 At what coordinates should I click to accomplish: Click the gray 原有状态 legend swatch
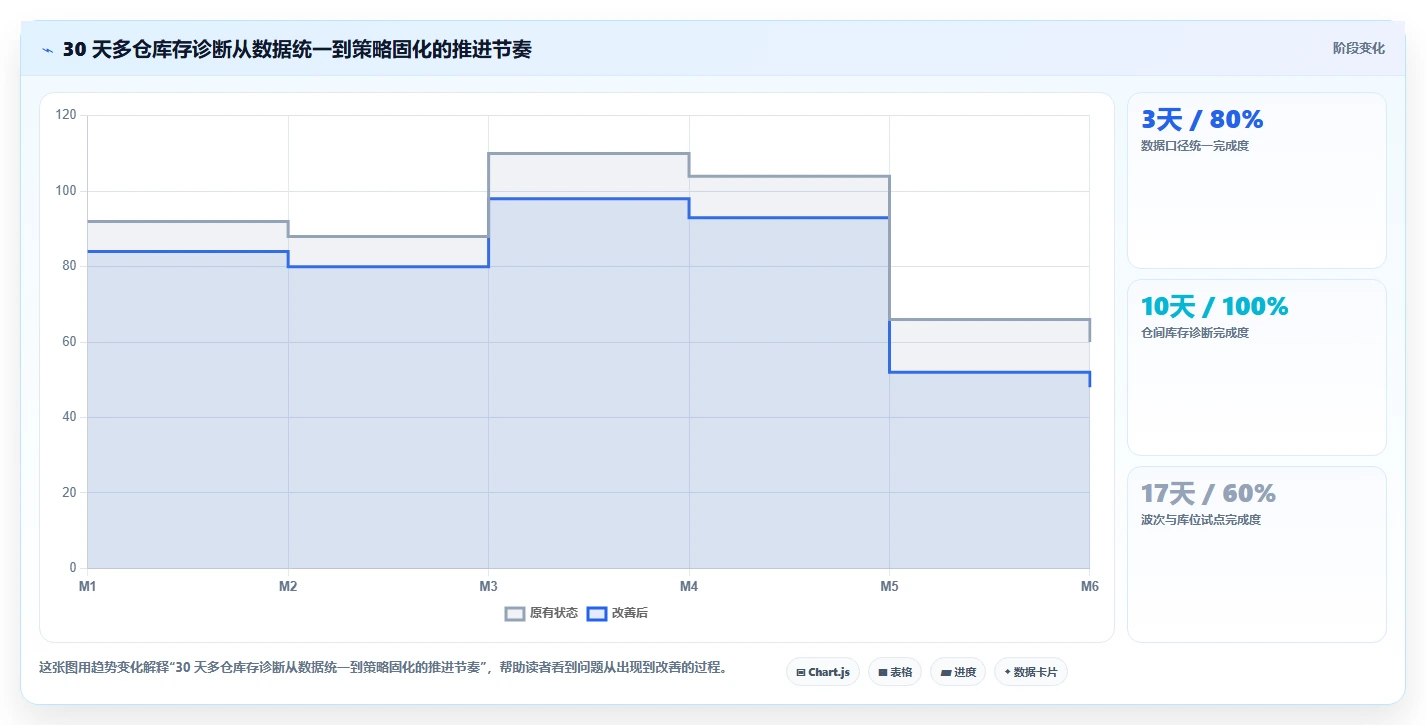[x=515, y=613]
